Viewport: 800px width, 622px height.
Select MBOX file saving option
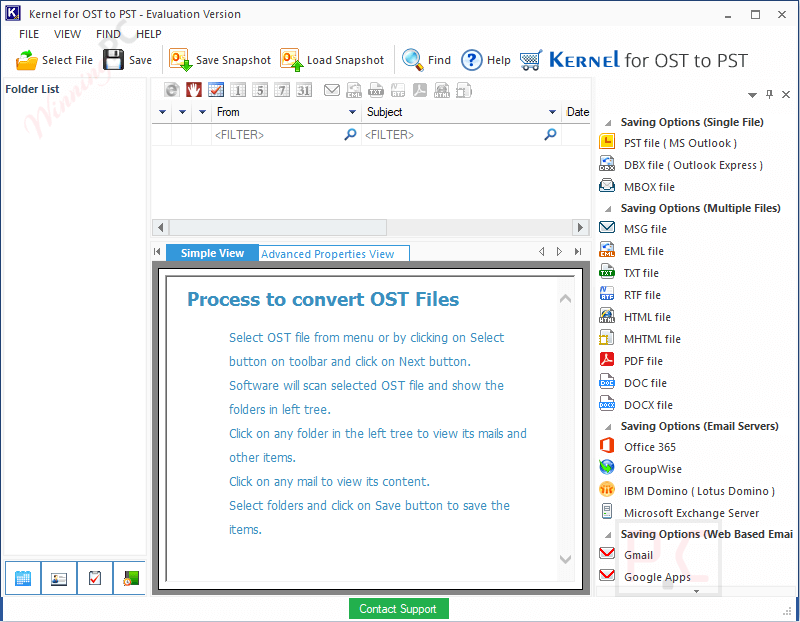637,187
